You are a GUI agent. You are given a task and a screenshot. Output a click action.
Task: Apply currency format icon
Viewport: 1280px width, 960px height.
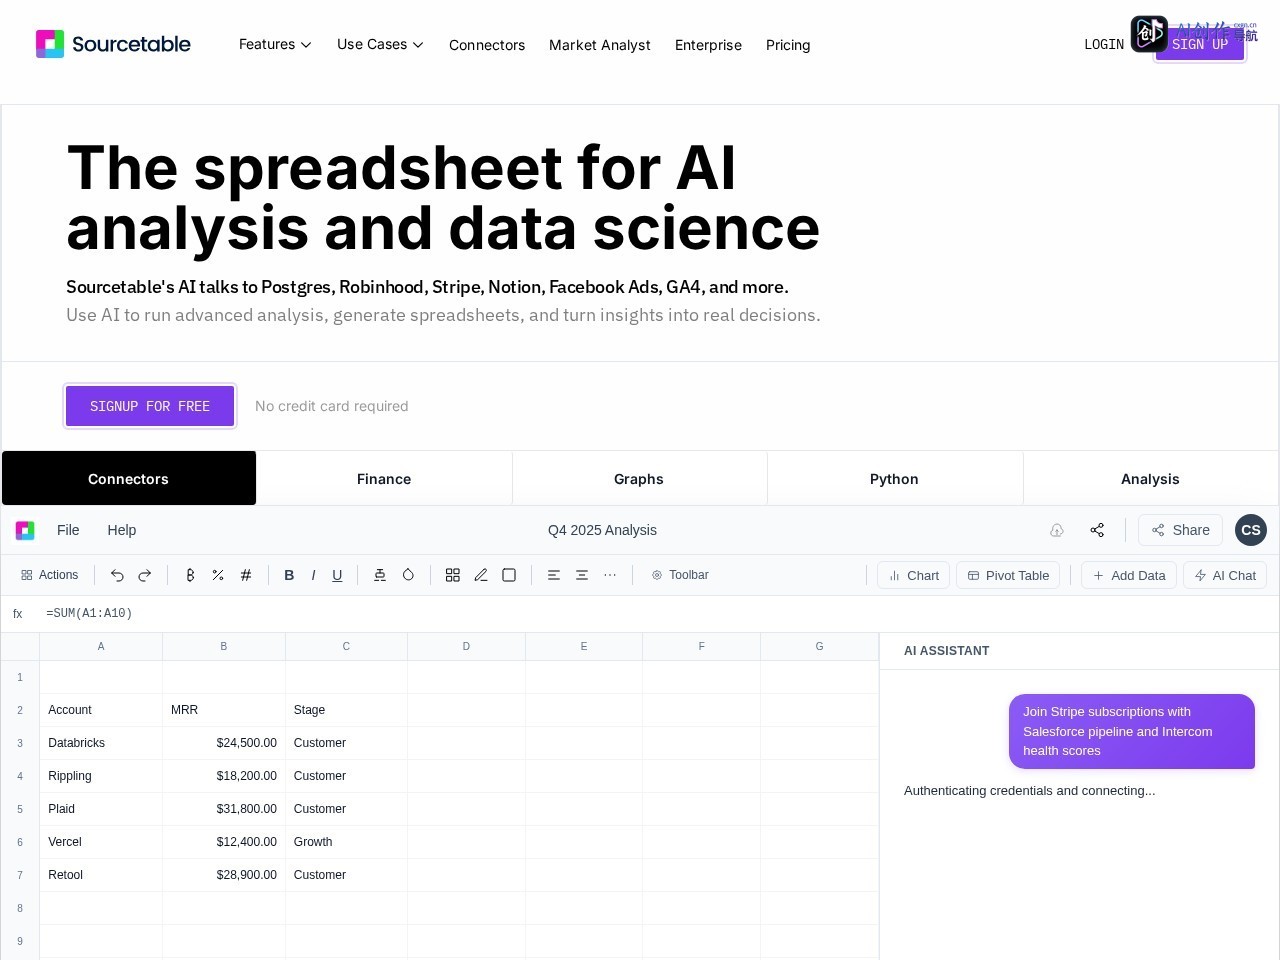pos(190,575)
